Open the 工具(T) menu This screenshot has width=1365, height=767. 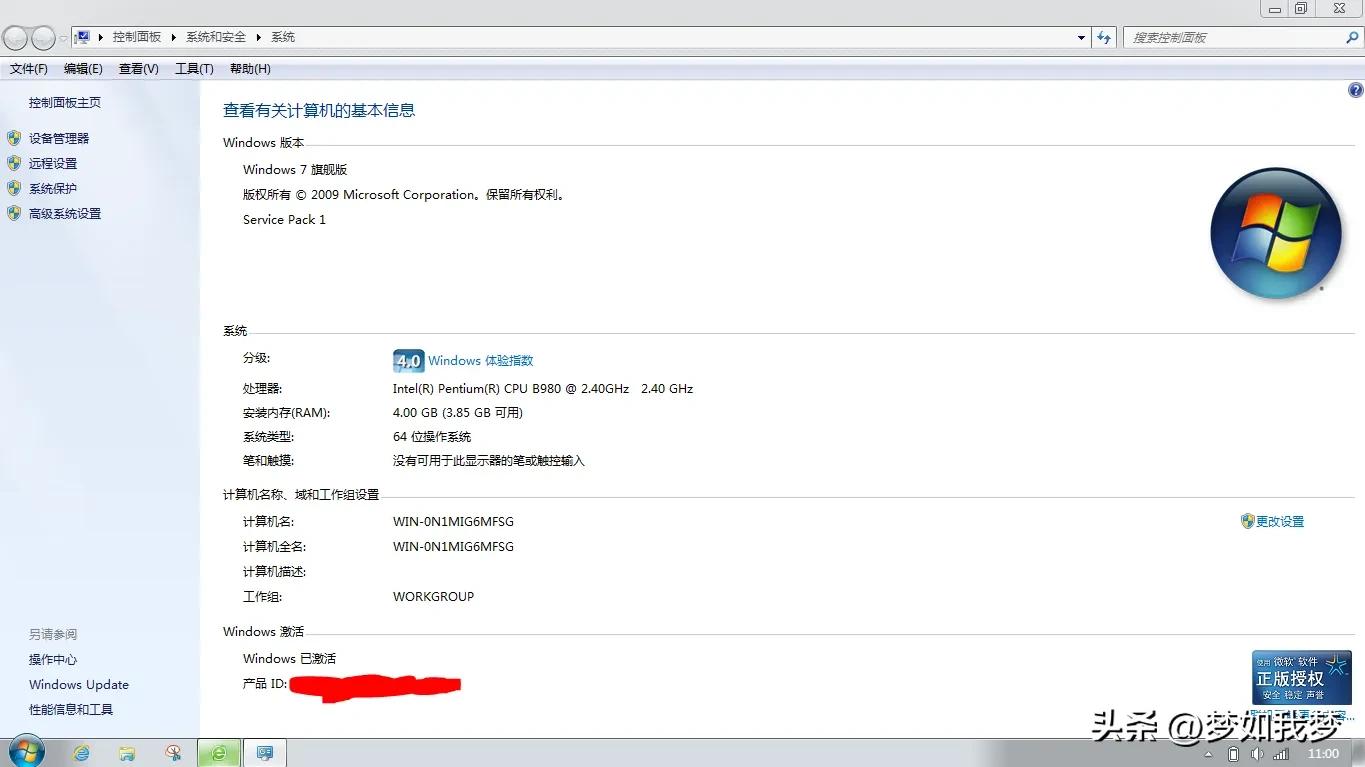pyautogui.click(x=194, y=68)
